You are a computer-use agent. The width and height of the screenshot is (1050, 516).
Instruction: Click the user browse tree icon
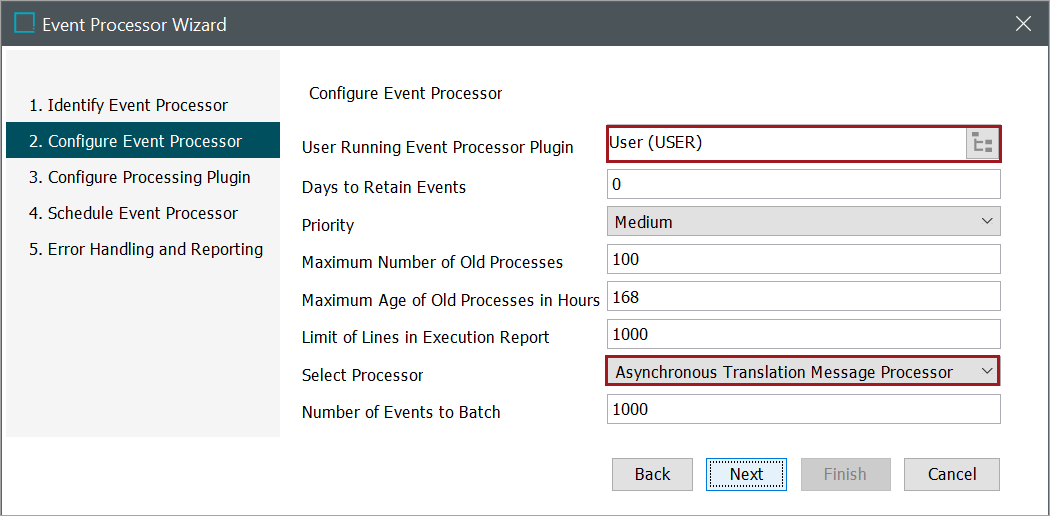point(982,144)
